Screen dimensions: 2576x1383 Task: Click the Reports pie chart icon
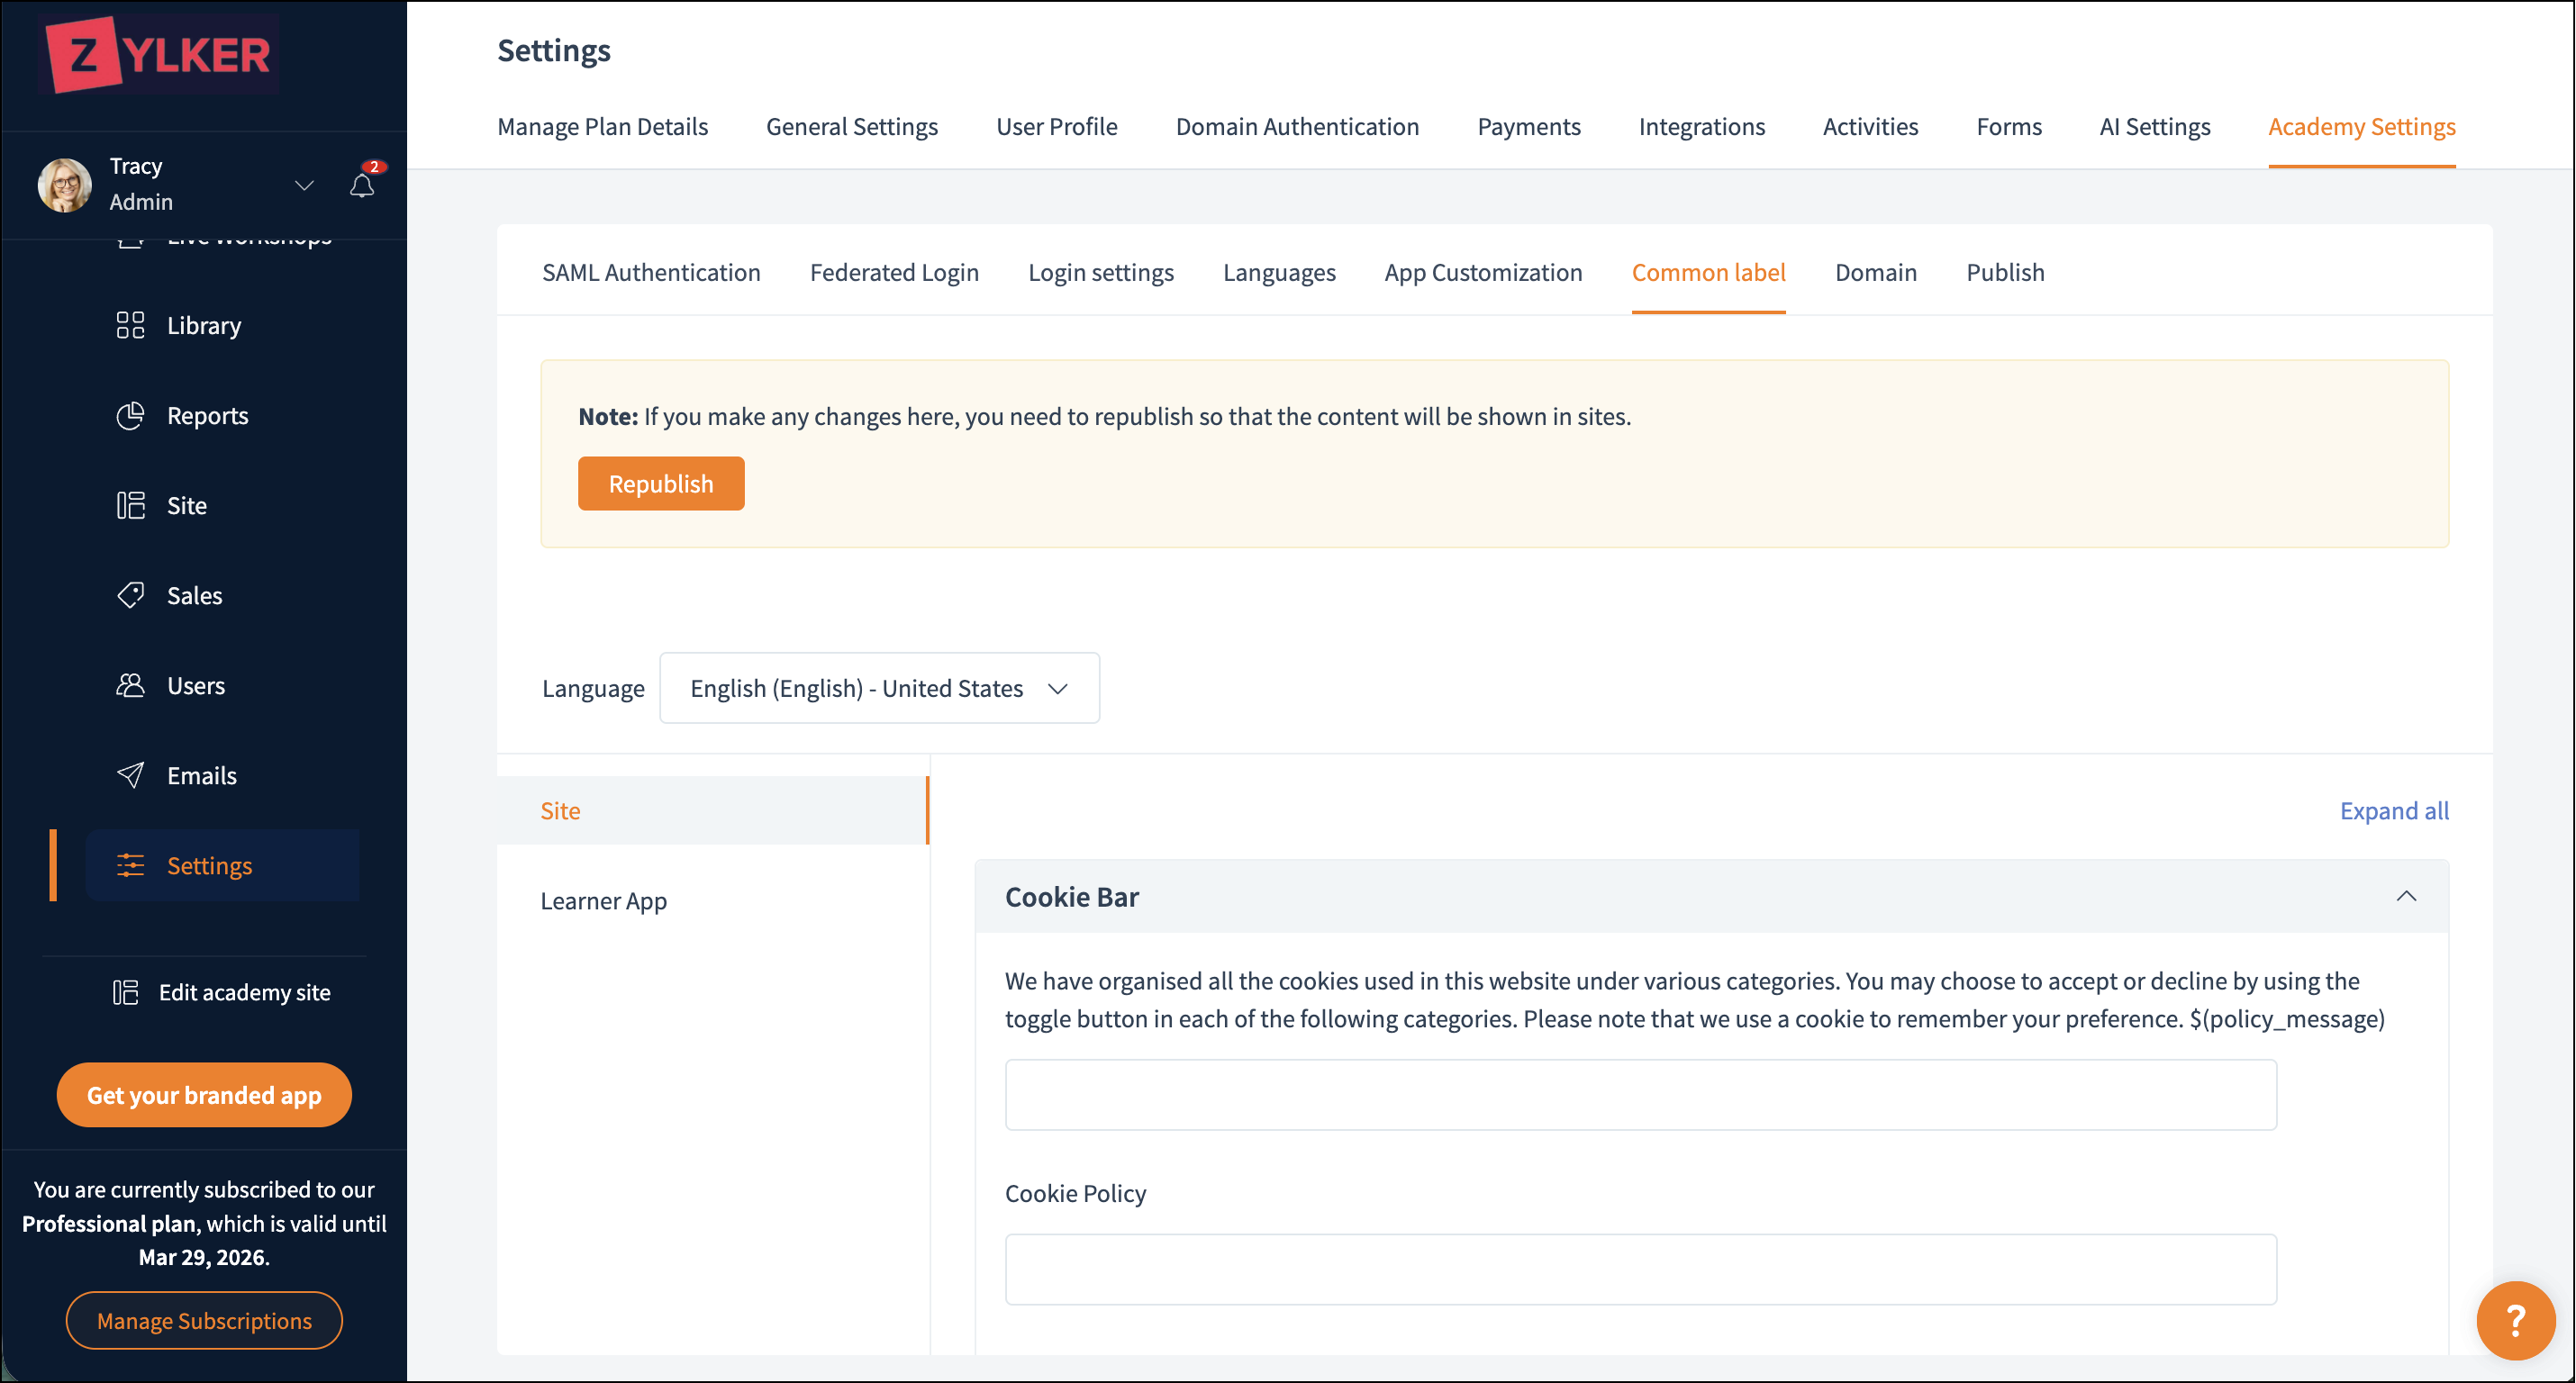coord(130,415)
